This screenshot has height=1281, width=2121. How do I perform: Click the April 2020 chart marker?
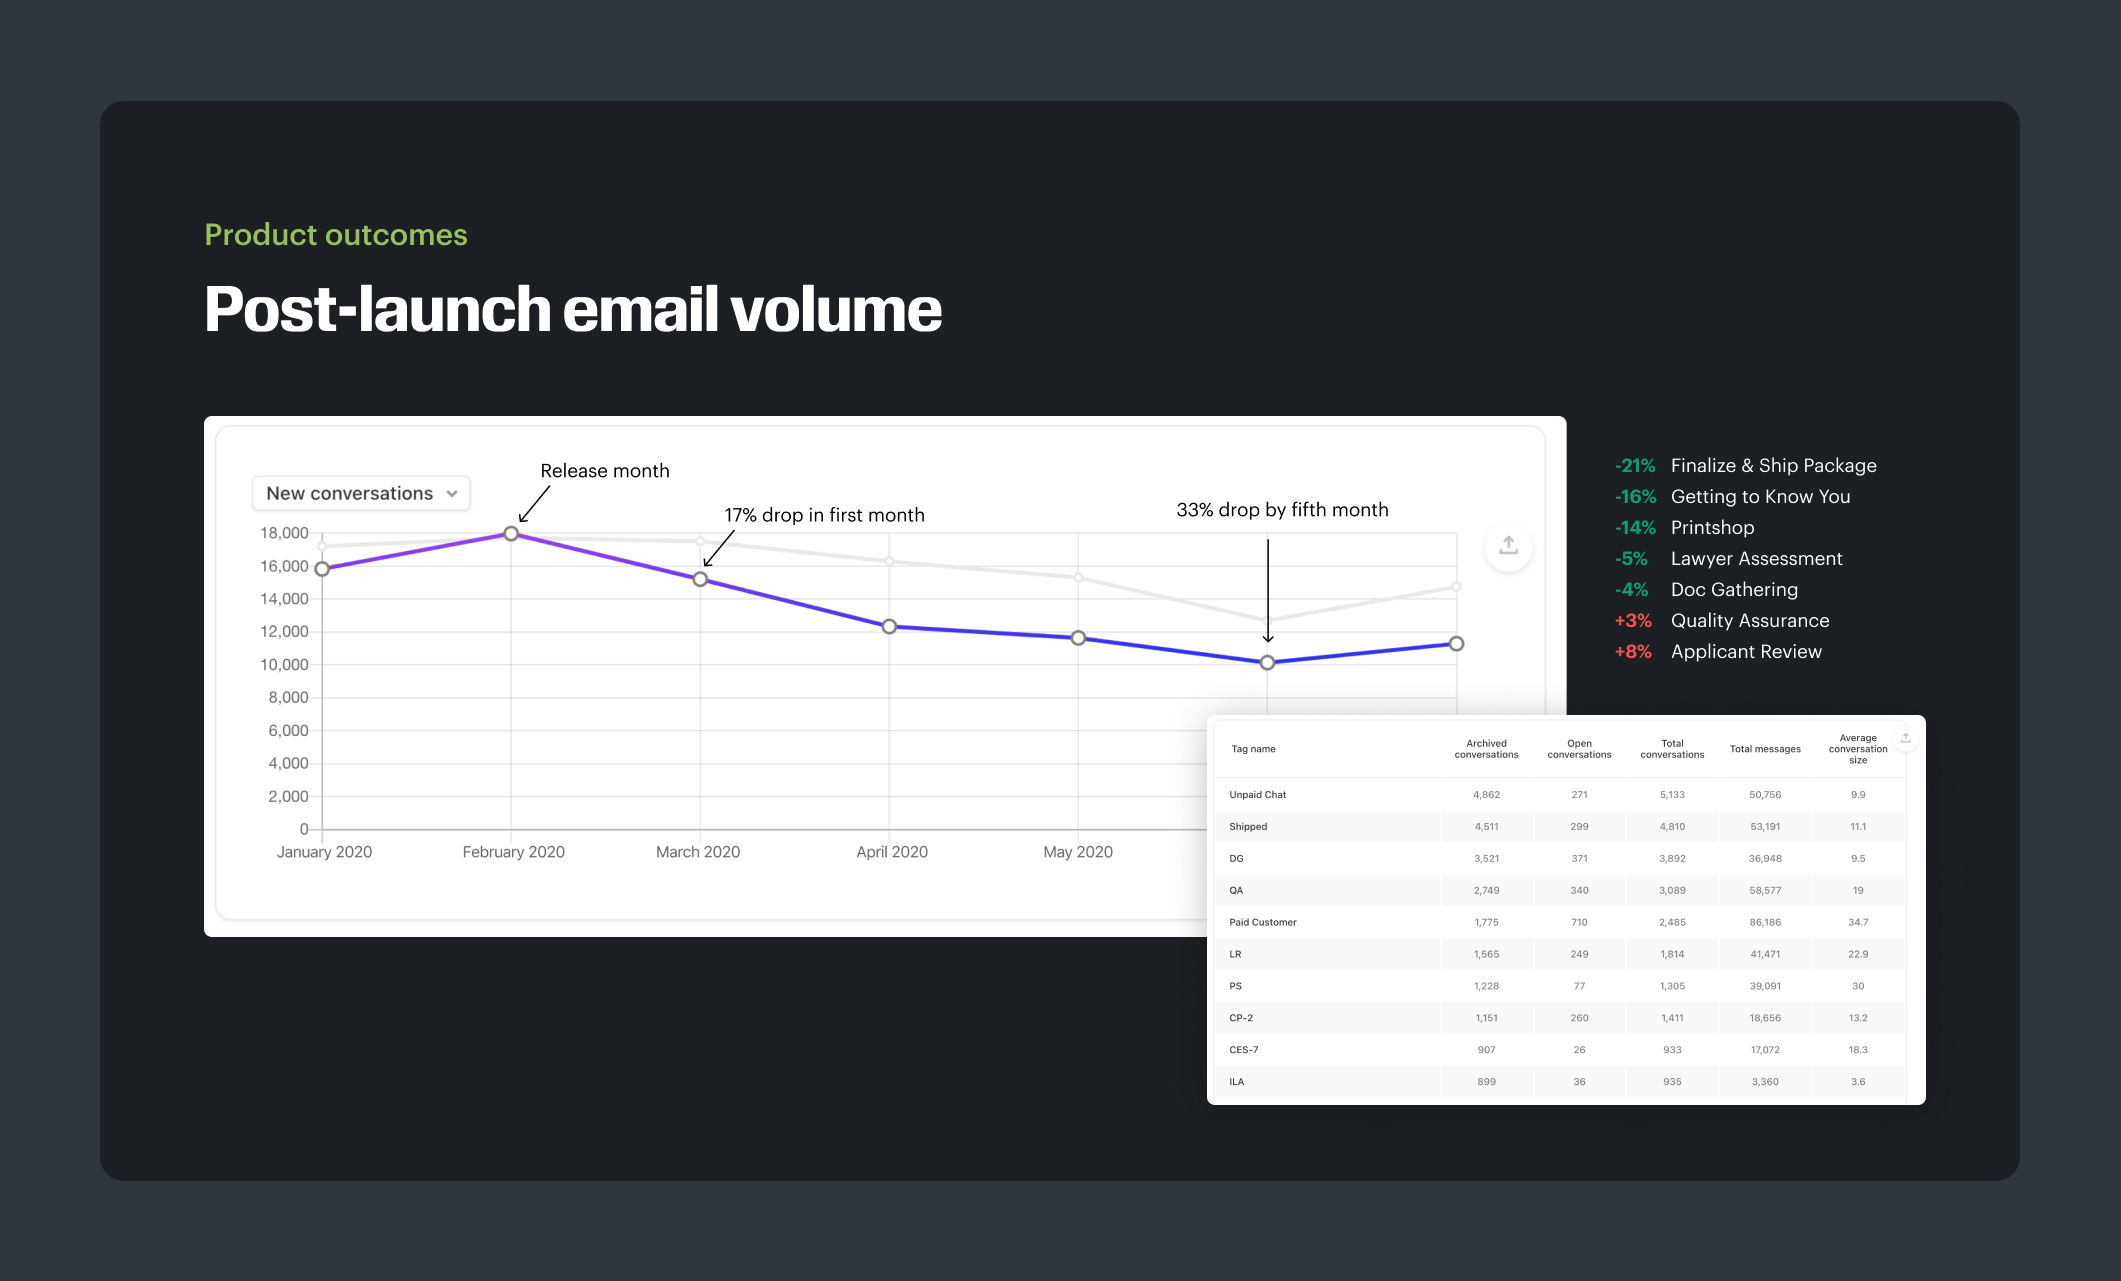pyautogui.click(x=889, y=626)
